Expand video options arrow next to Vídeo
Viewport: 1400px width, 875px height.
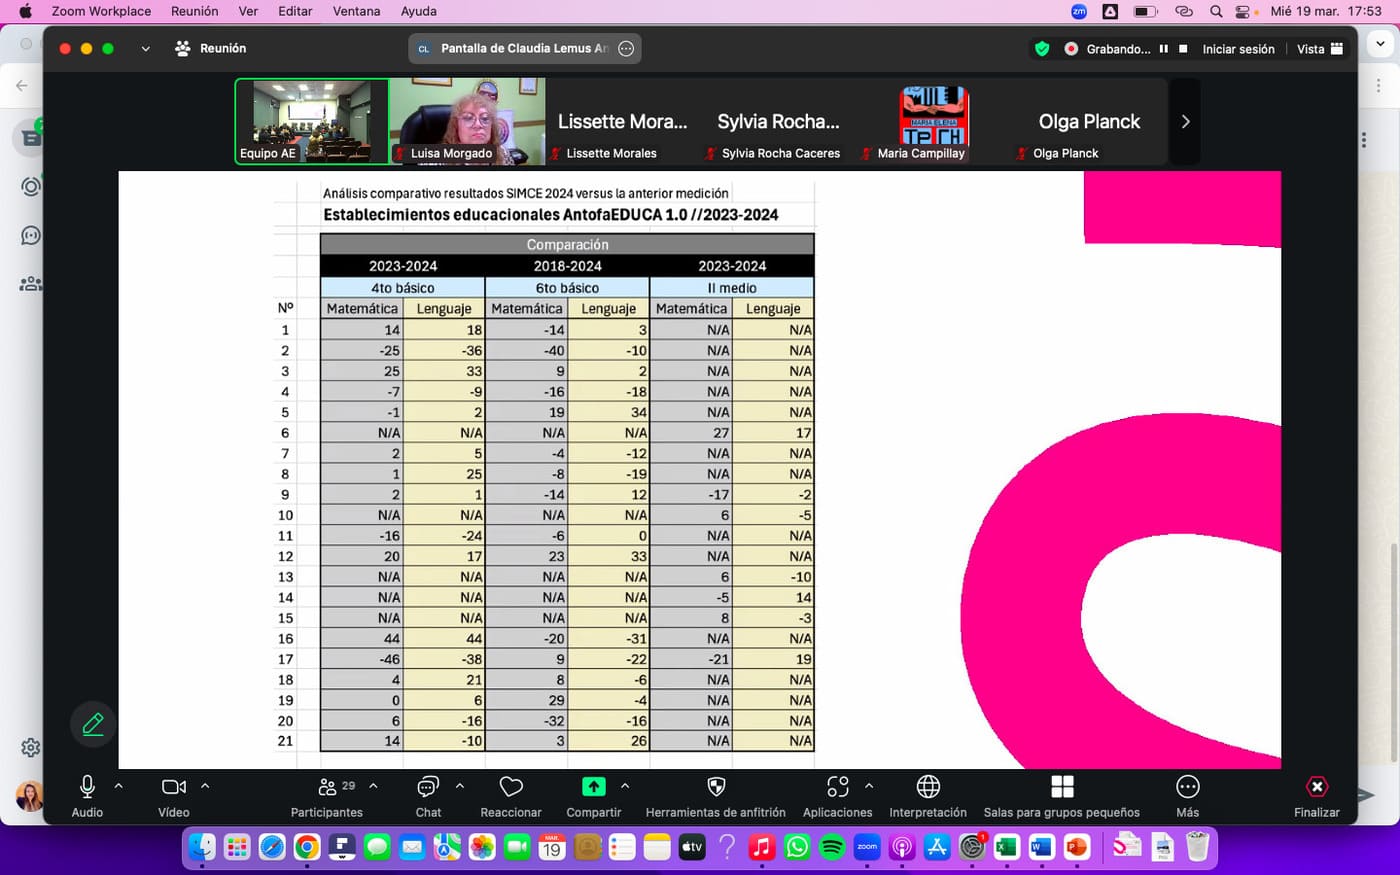(x=205, y=786)
